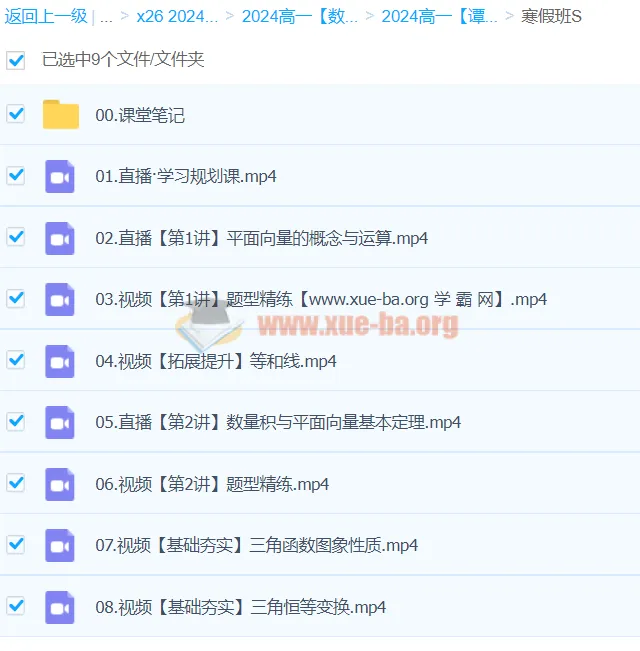Screen dimensions: 640x651
Task: Click video icon for 07.视频 三角函数图象性质
Action: [x=60, y=545]
